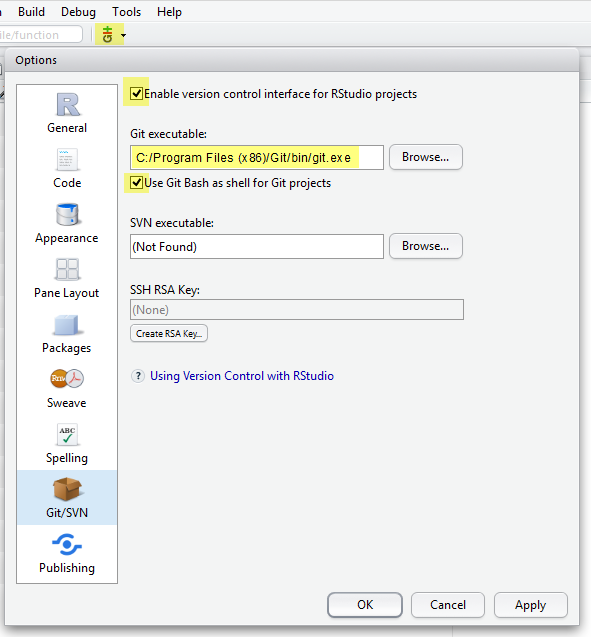Click the go to file/function search box
This screenshot has height=637, width=591.
click(x=40, y=35)
